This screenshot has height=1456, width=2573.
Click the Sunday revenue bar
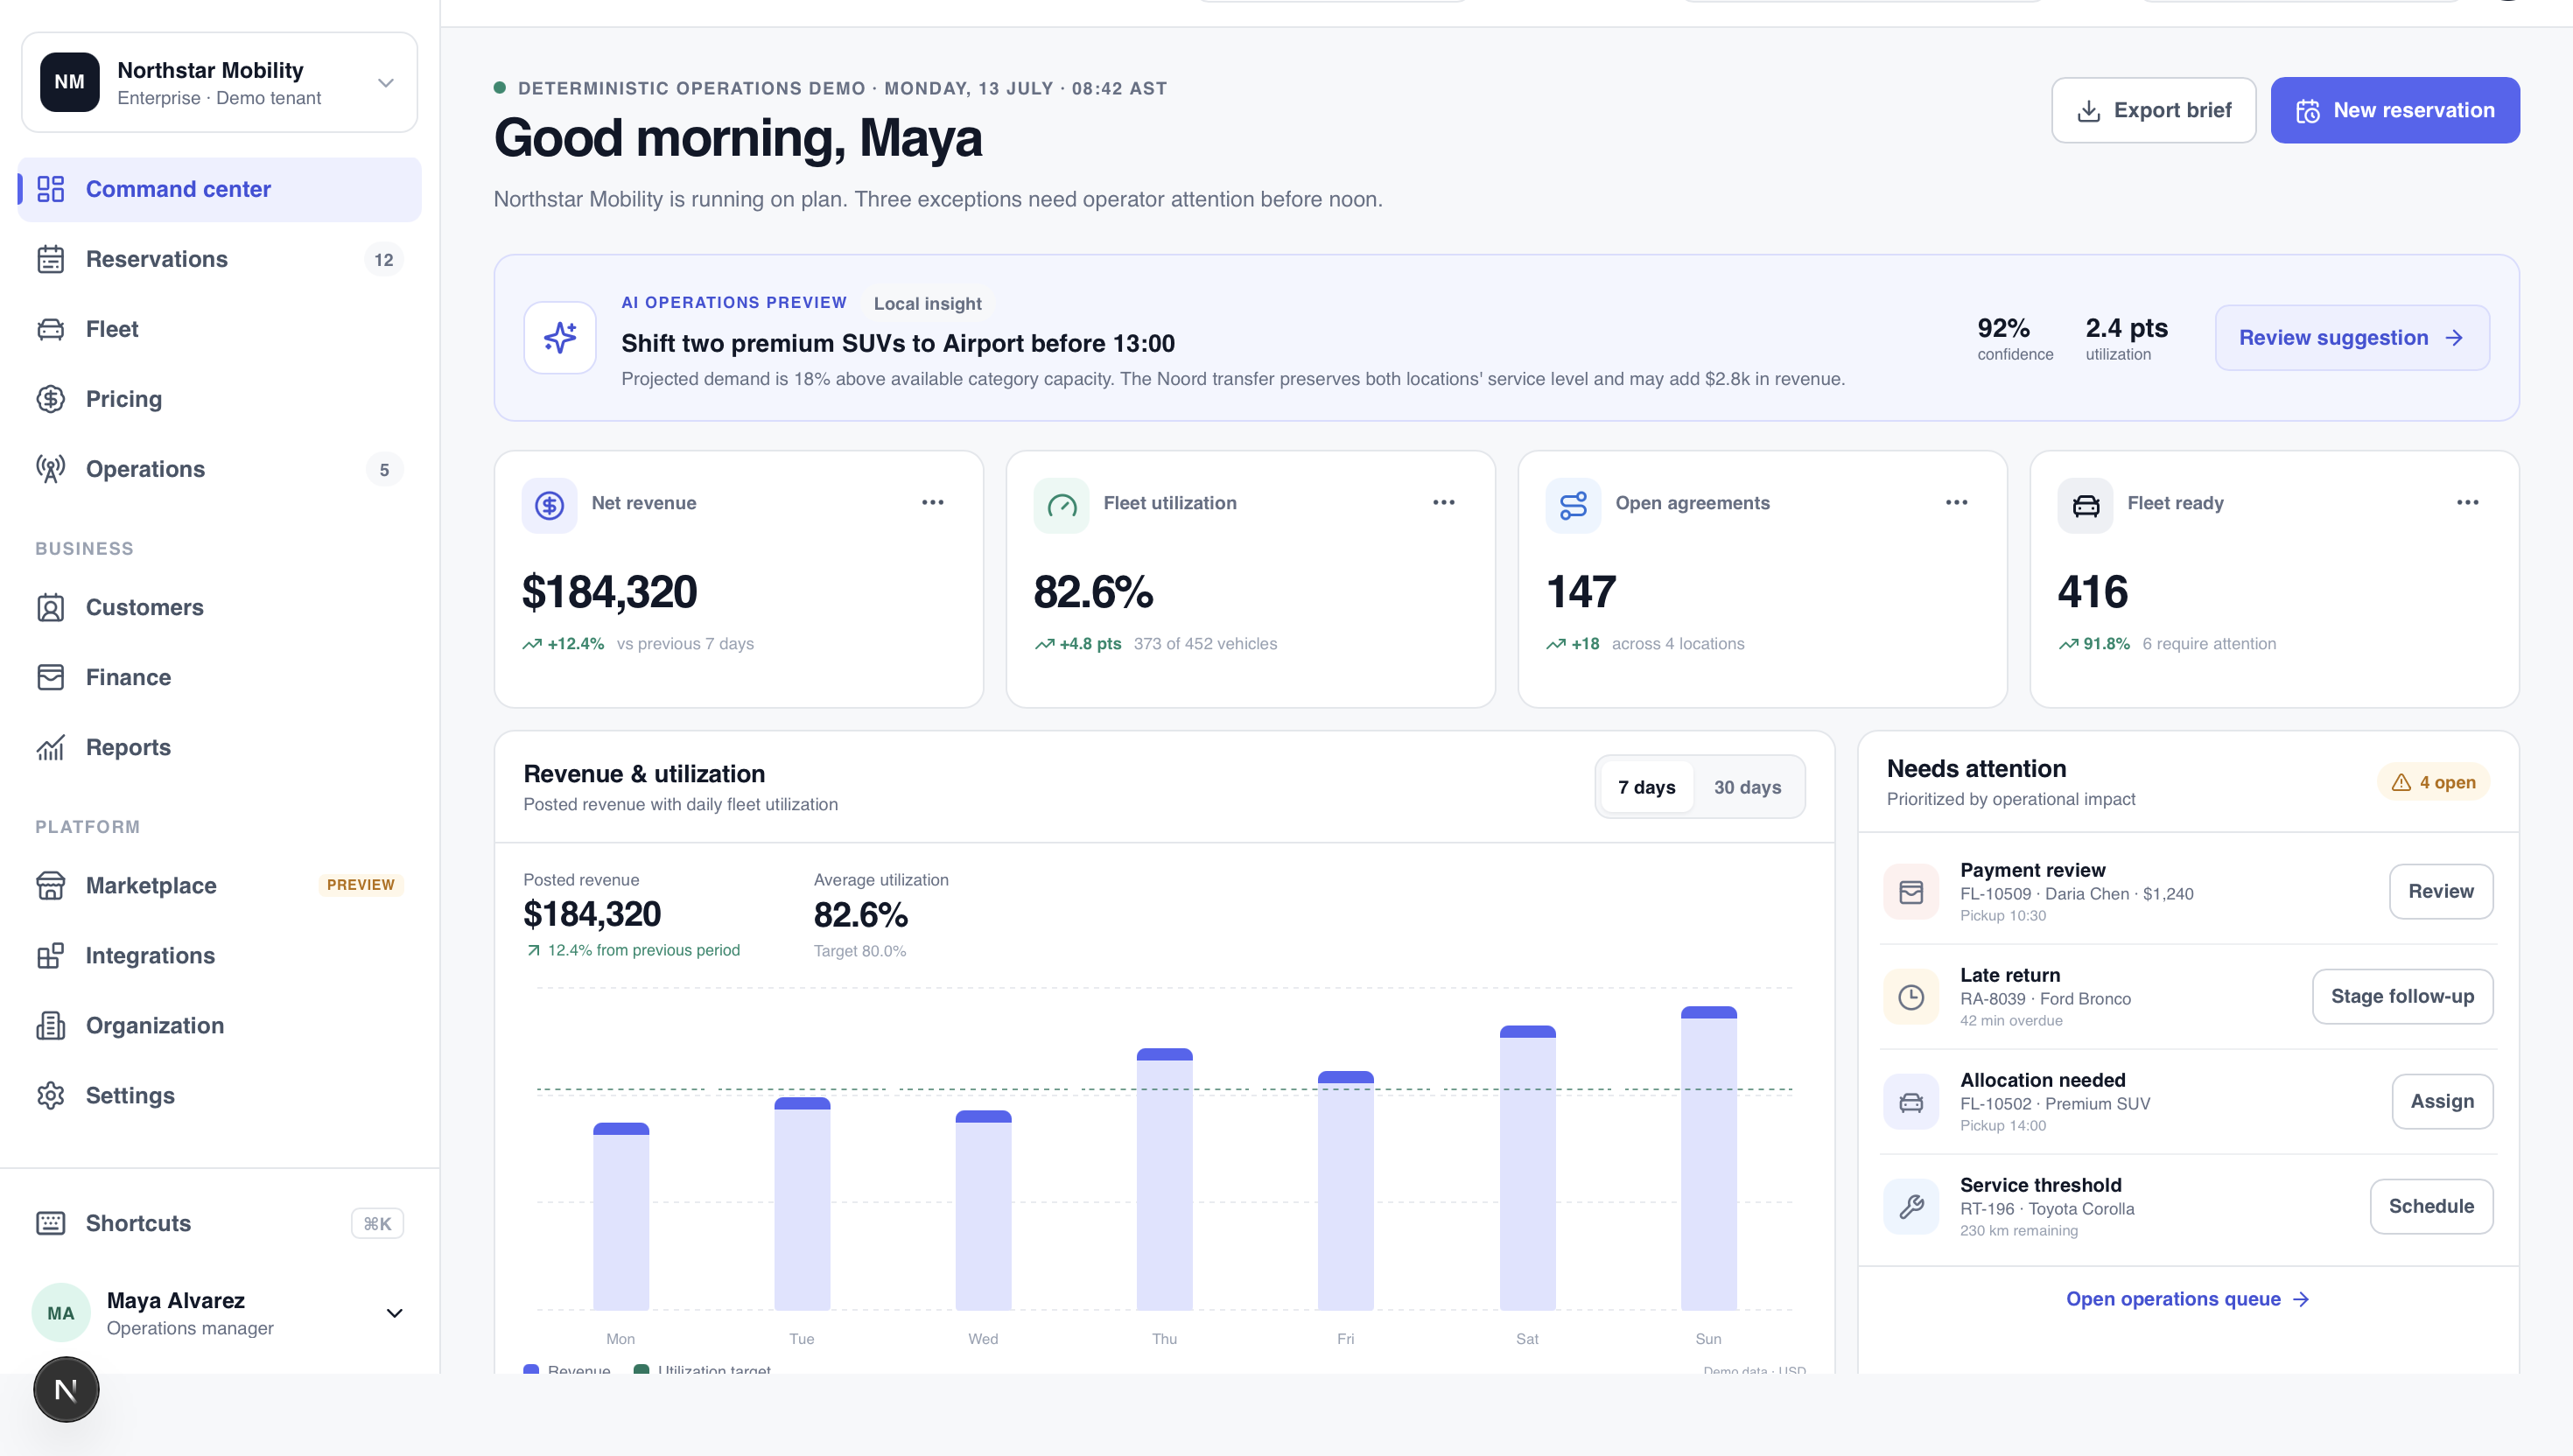1708,1158
